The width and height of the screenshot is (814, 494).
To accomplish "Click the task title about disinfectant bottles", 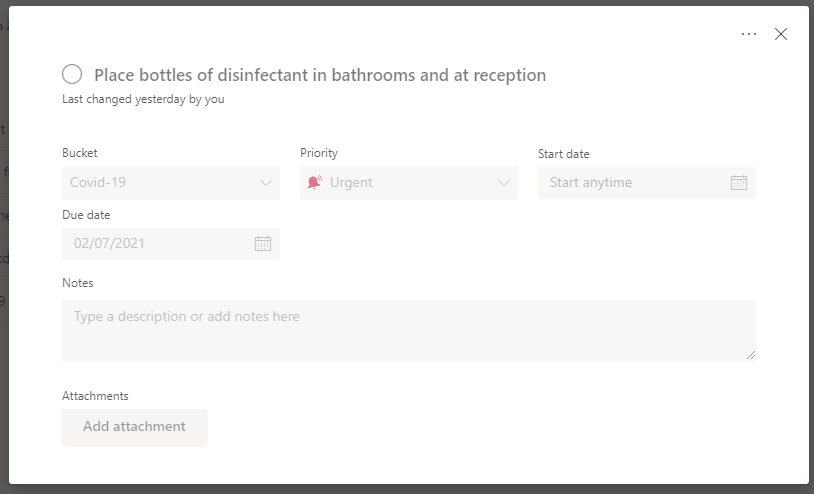I will [320, 75].
